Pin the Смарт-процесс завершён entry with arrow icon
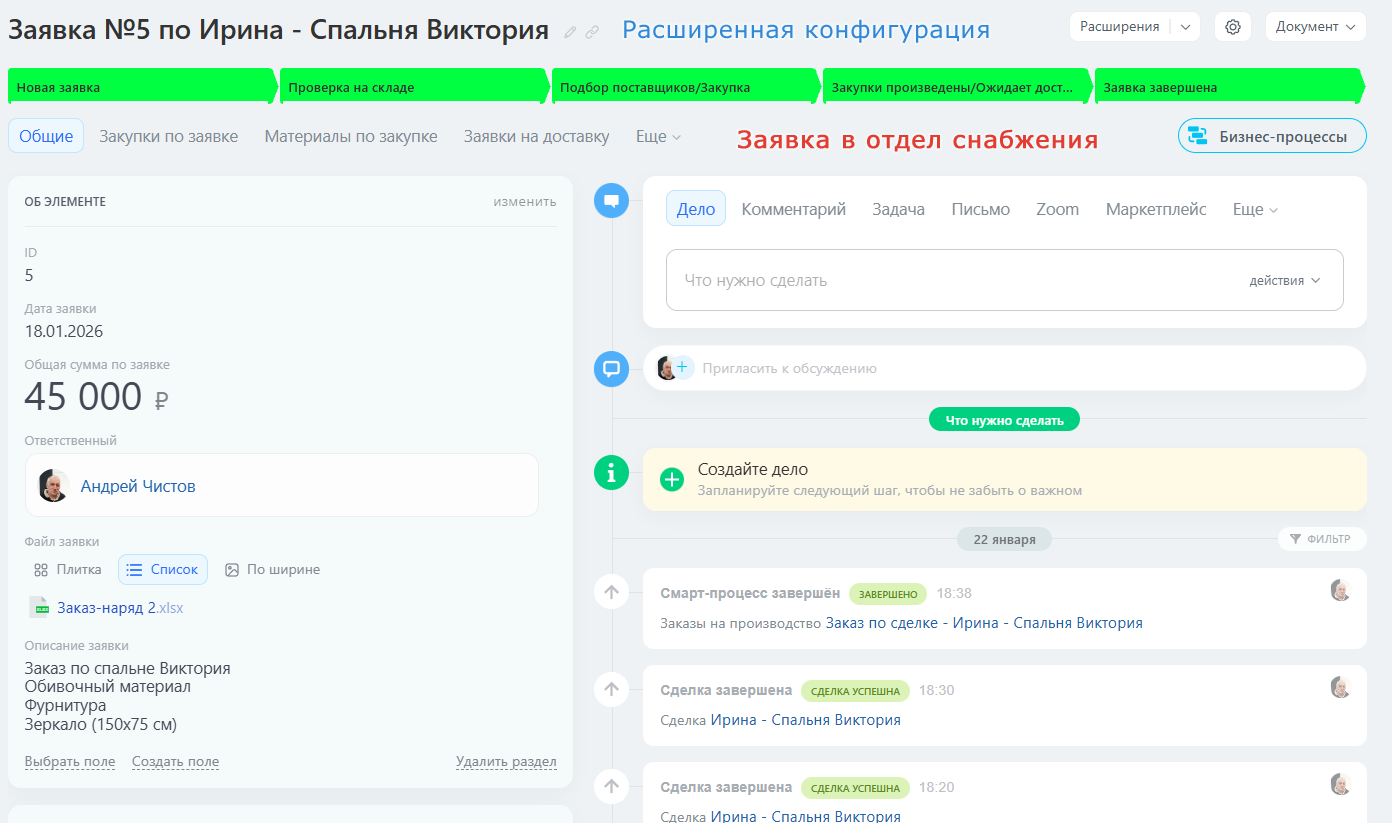The image size is (1392, 823). coord(612,592)
